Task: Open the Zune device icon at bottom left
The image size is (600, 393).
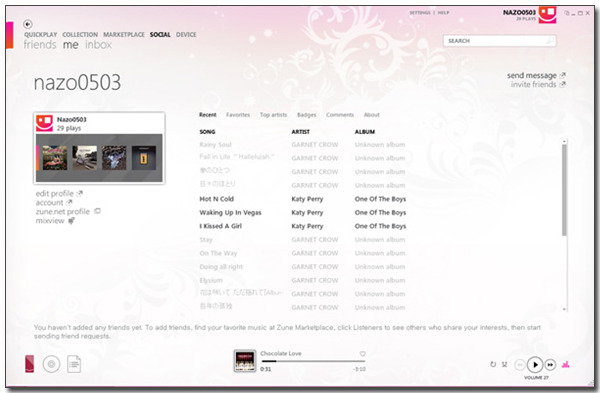Action: coord(29,364)
